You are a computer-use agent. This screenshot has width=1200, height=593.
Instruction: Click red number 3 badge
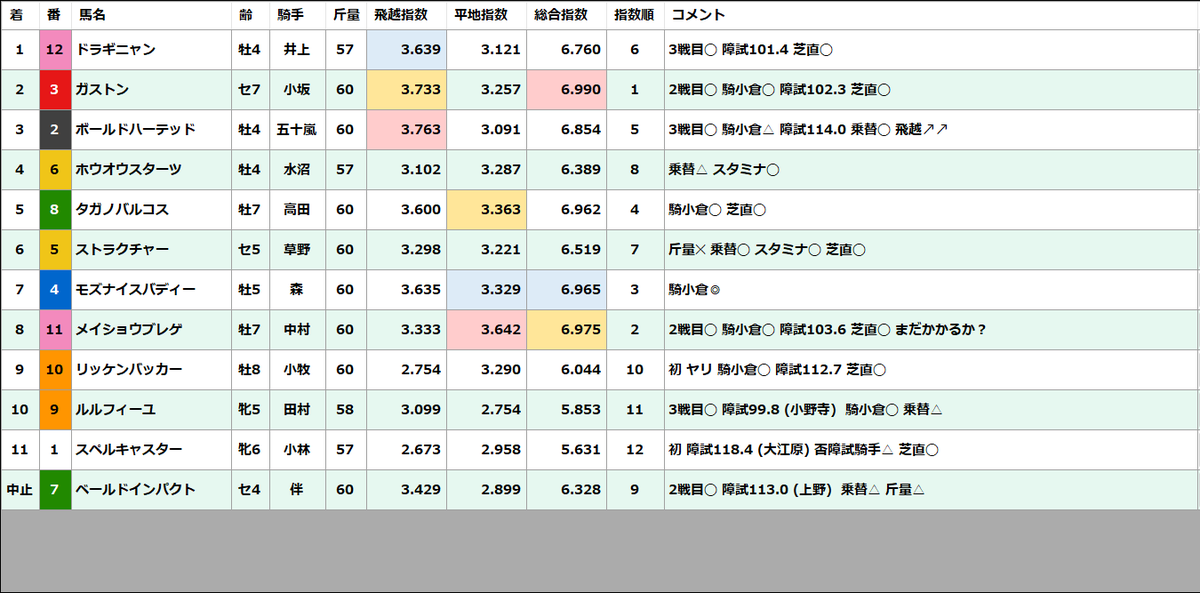click(55, 90)
